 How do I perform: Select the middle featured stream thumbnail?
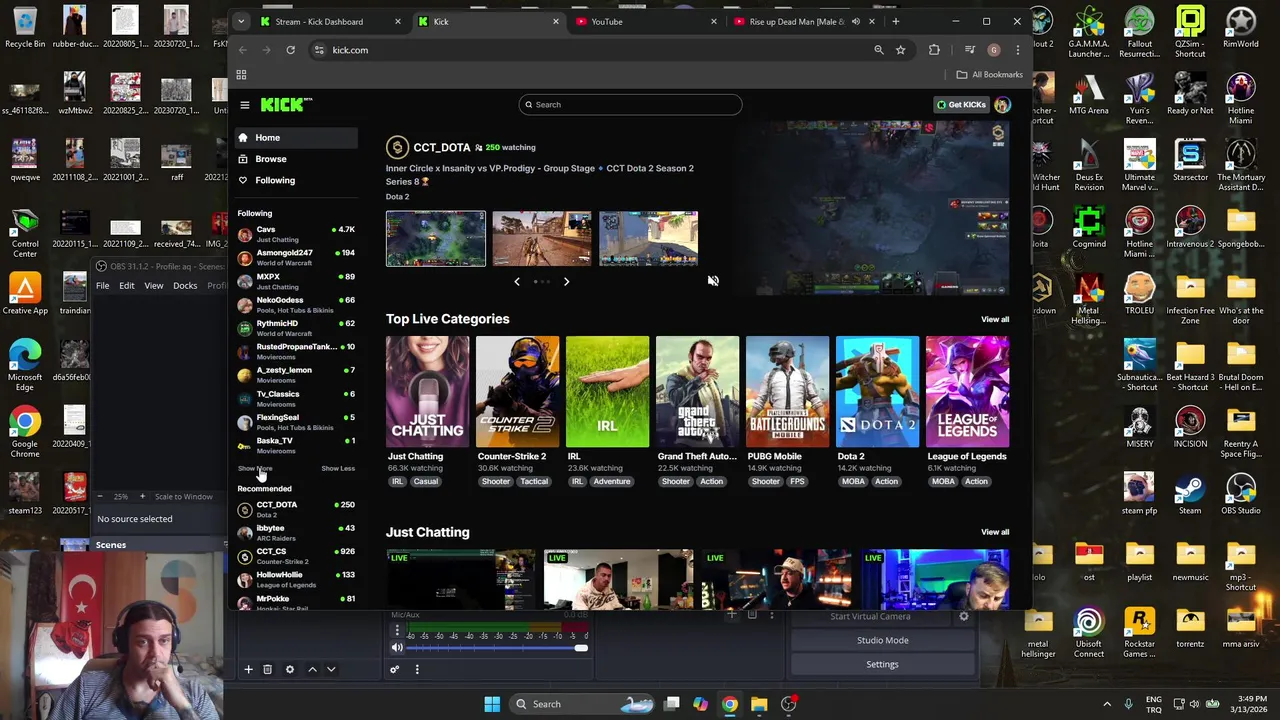pos(542,239)
